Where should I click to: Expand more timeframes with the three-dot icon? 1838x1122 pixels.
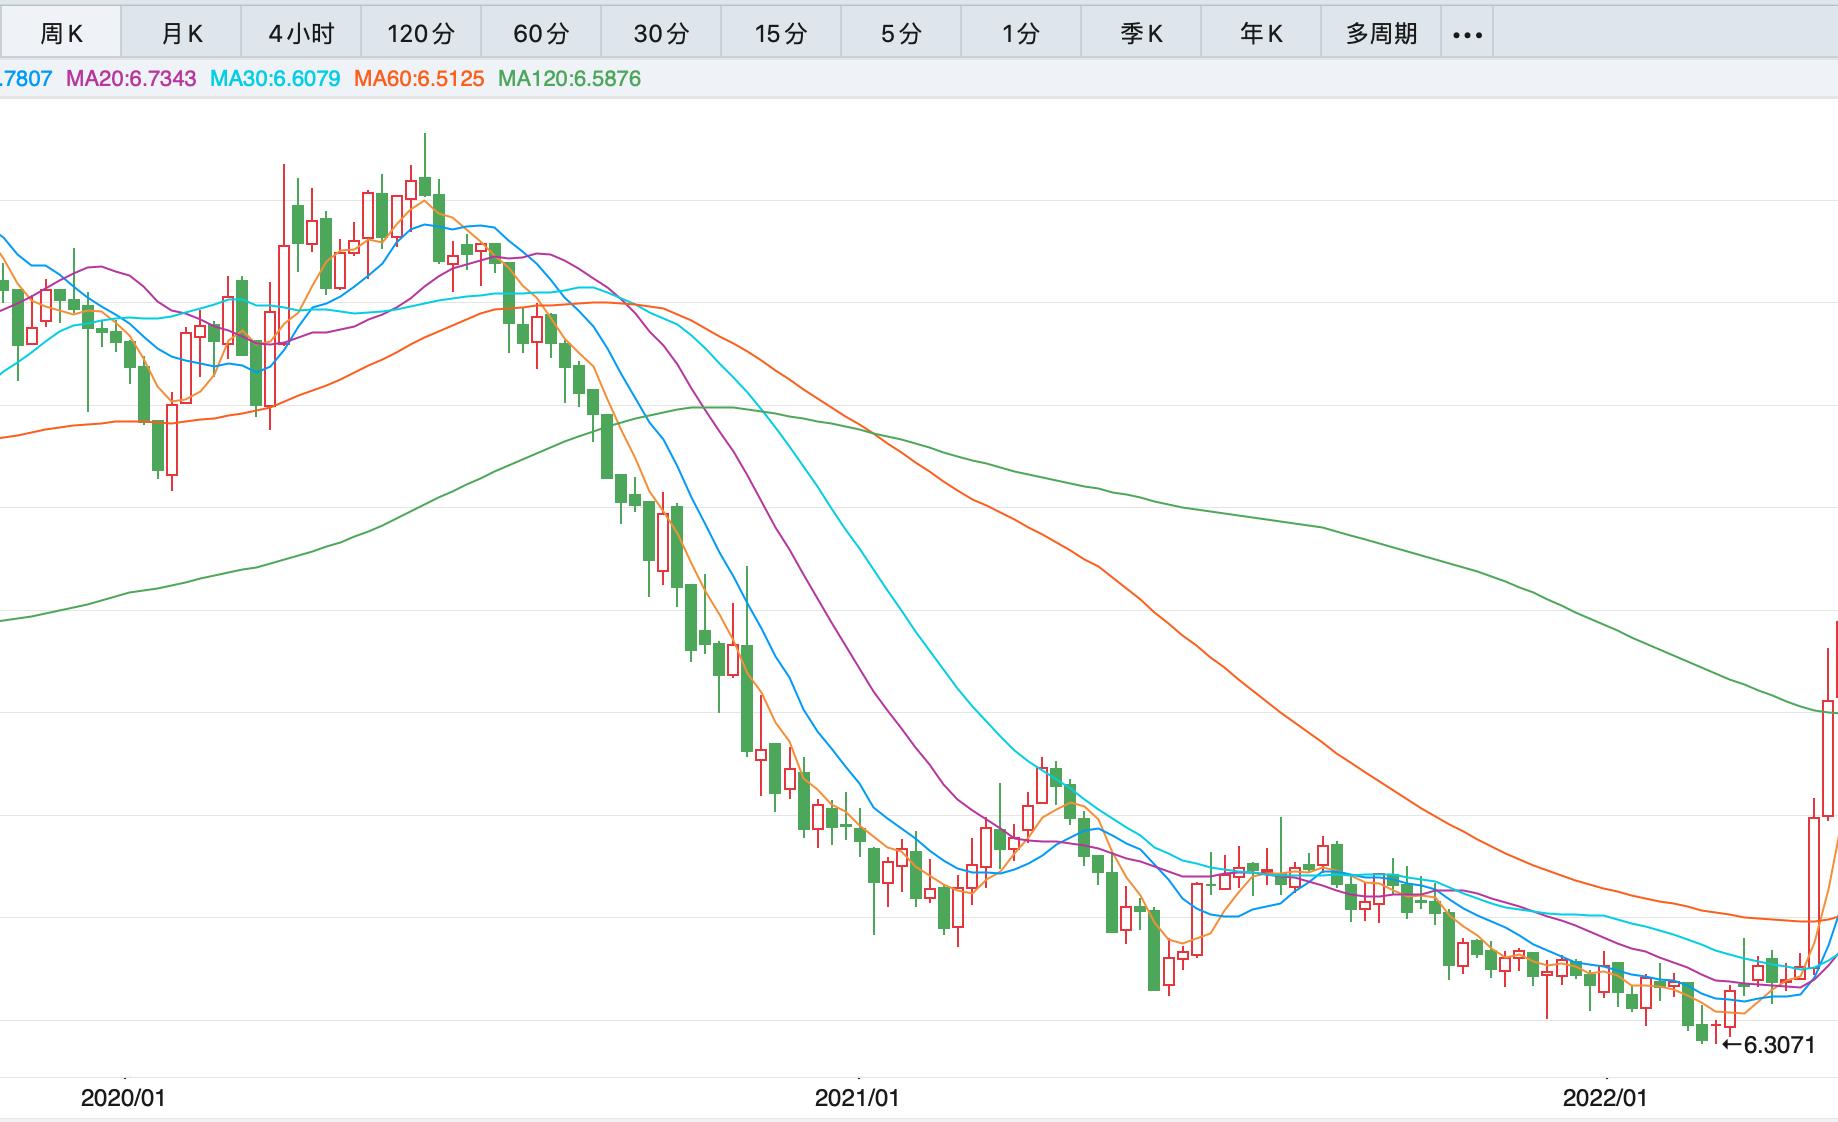click(1467, 35)
